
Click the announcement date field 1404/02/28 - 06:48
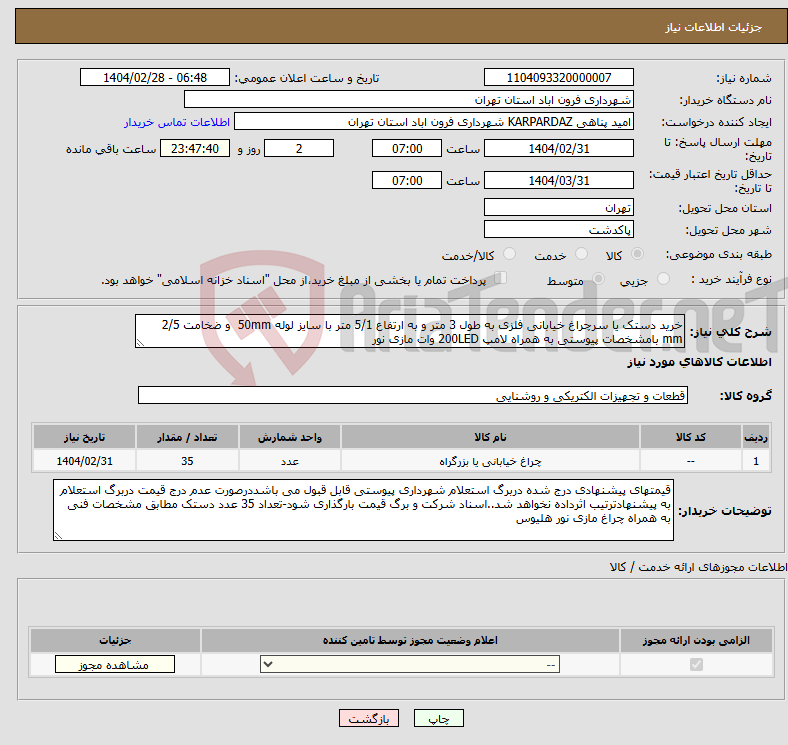155,77
